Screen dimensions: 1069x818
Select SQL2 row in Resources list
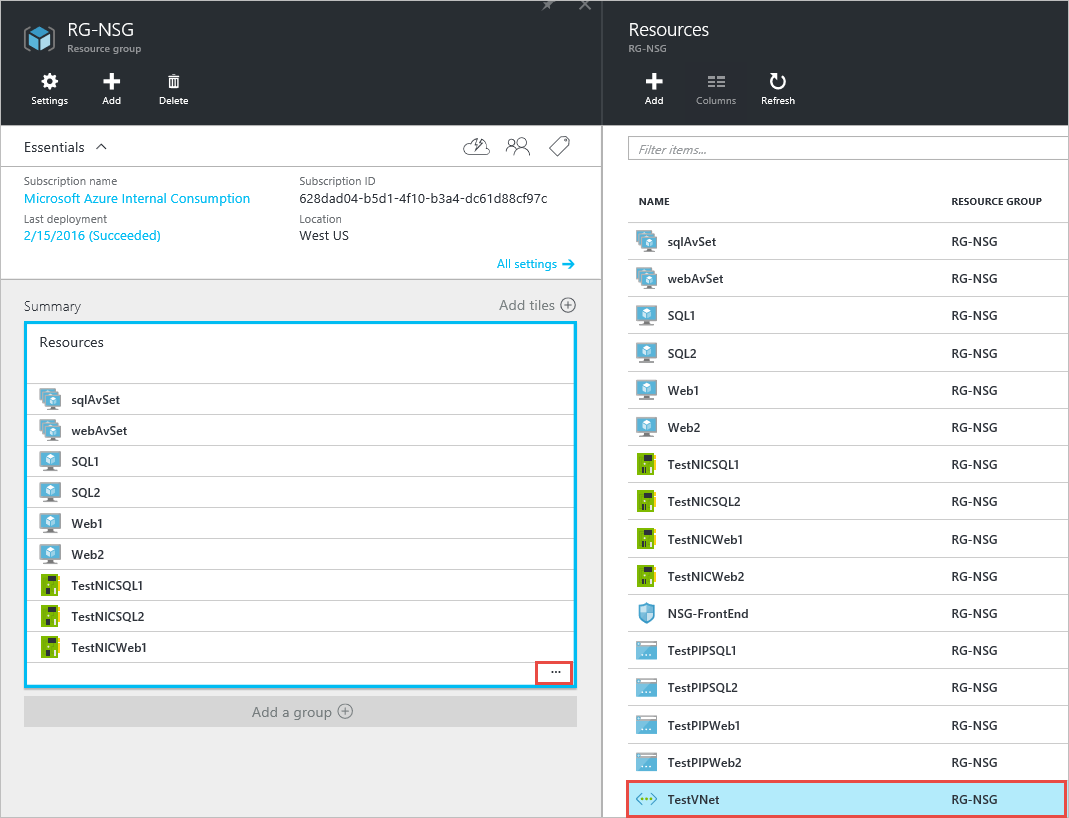click(x=848, y=353)
